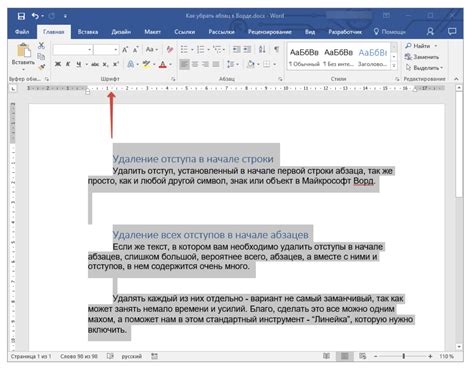
Task: Open the Найти dropdown arrow
Action: click(x=436, y=46)
